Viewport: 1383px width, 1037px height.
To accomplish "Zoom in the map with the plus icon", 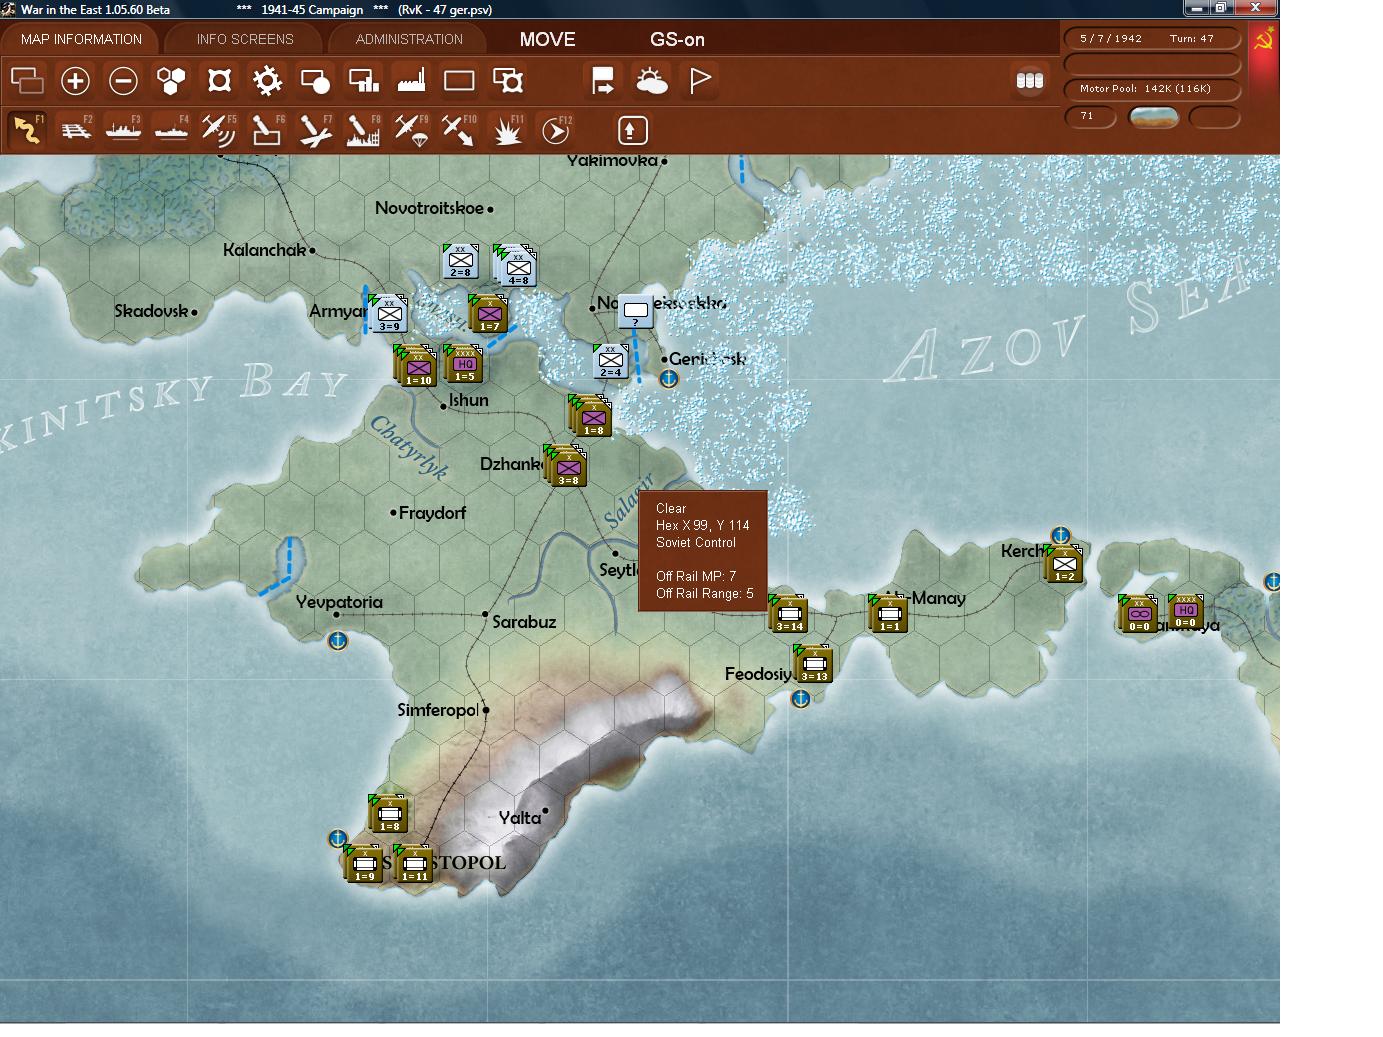I will coord(75,81).
